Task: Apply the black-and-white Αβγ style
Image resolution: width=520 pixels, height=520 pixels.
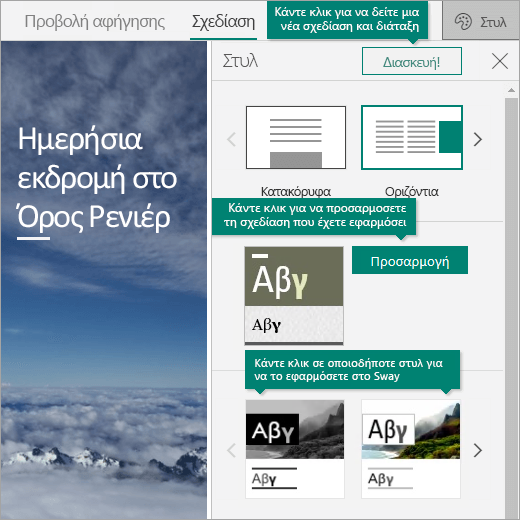Action: pyautogui.click(x=295, y=449)
